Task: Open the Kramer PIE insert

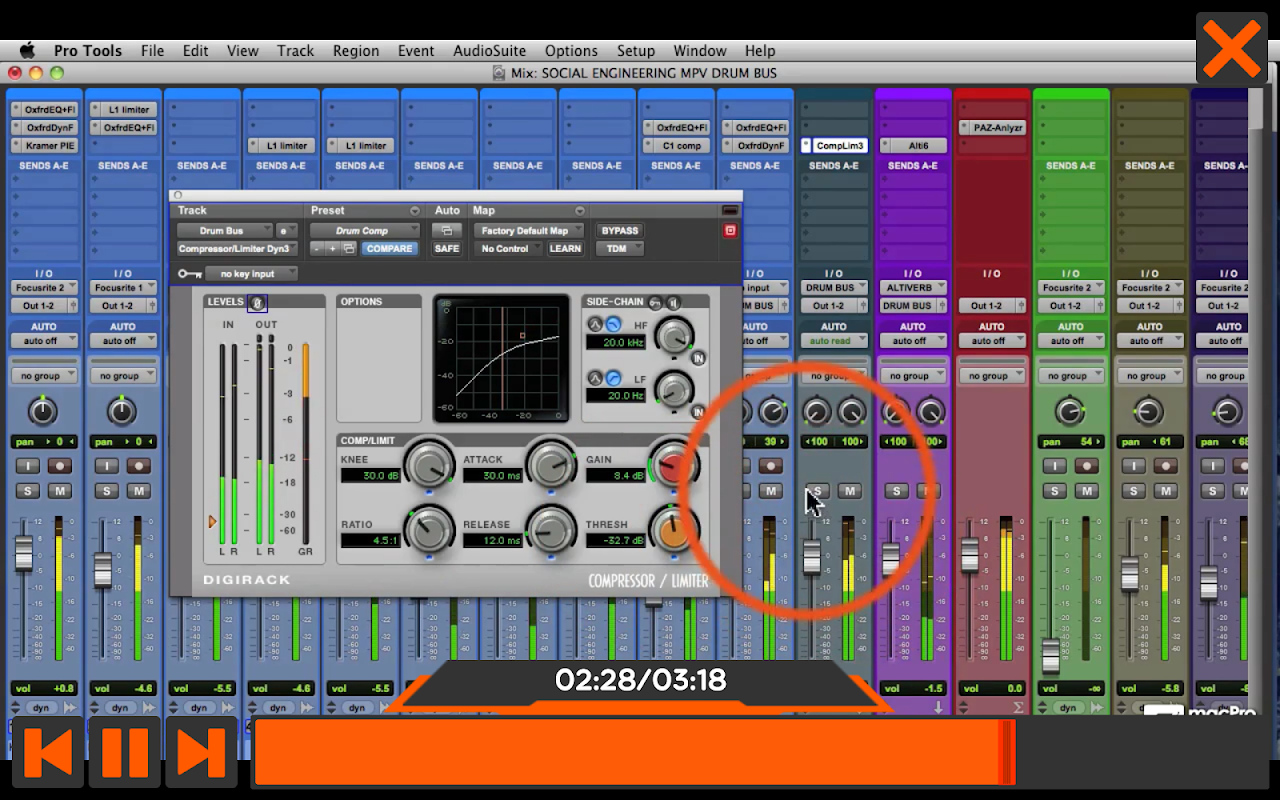Action: pyautogui.click(x=44, y=145)
